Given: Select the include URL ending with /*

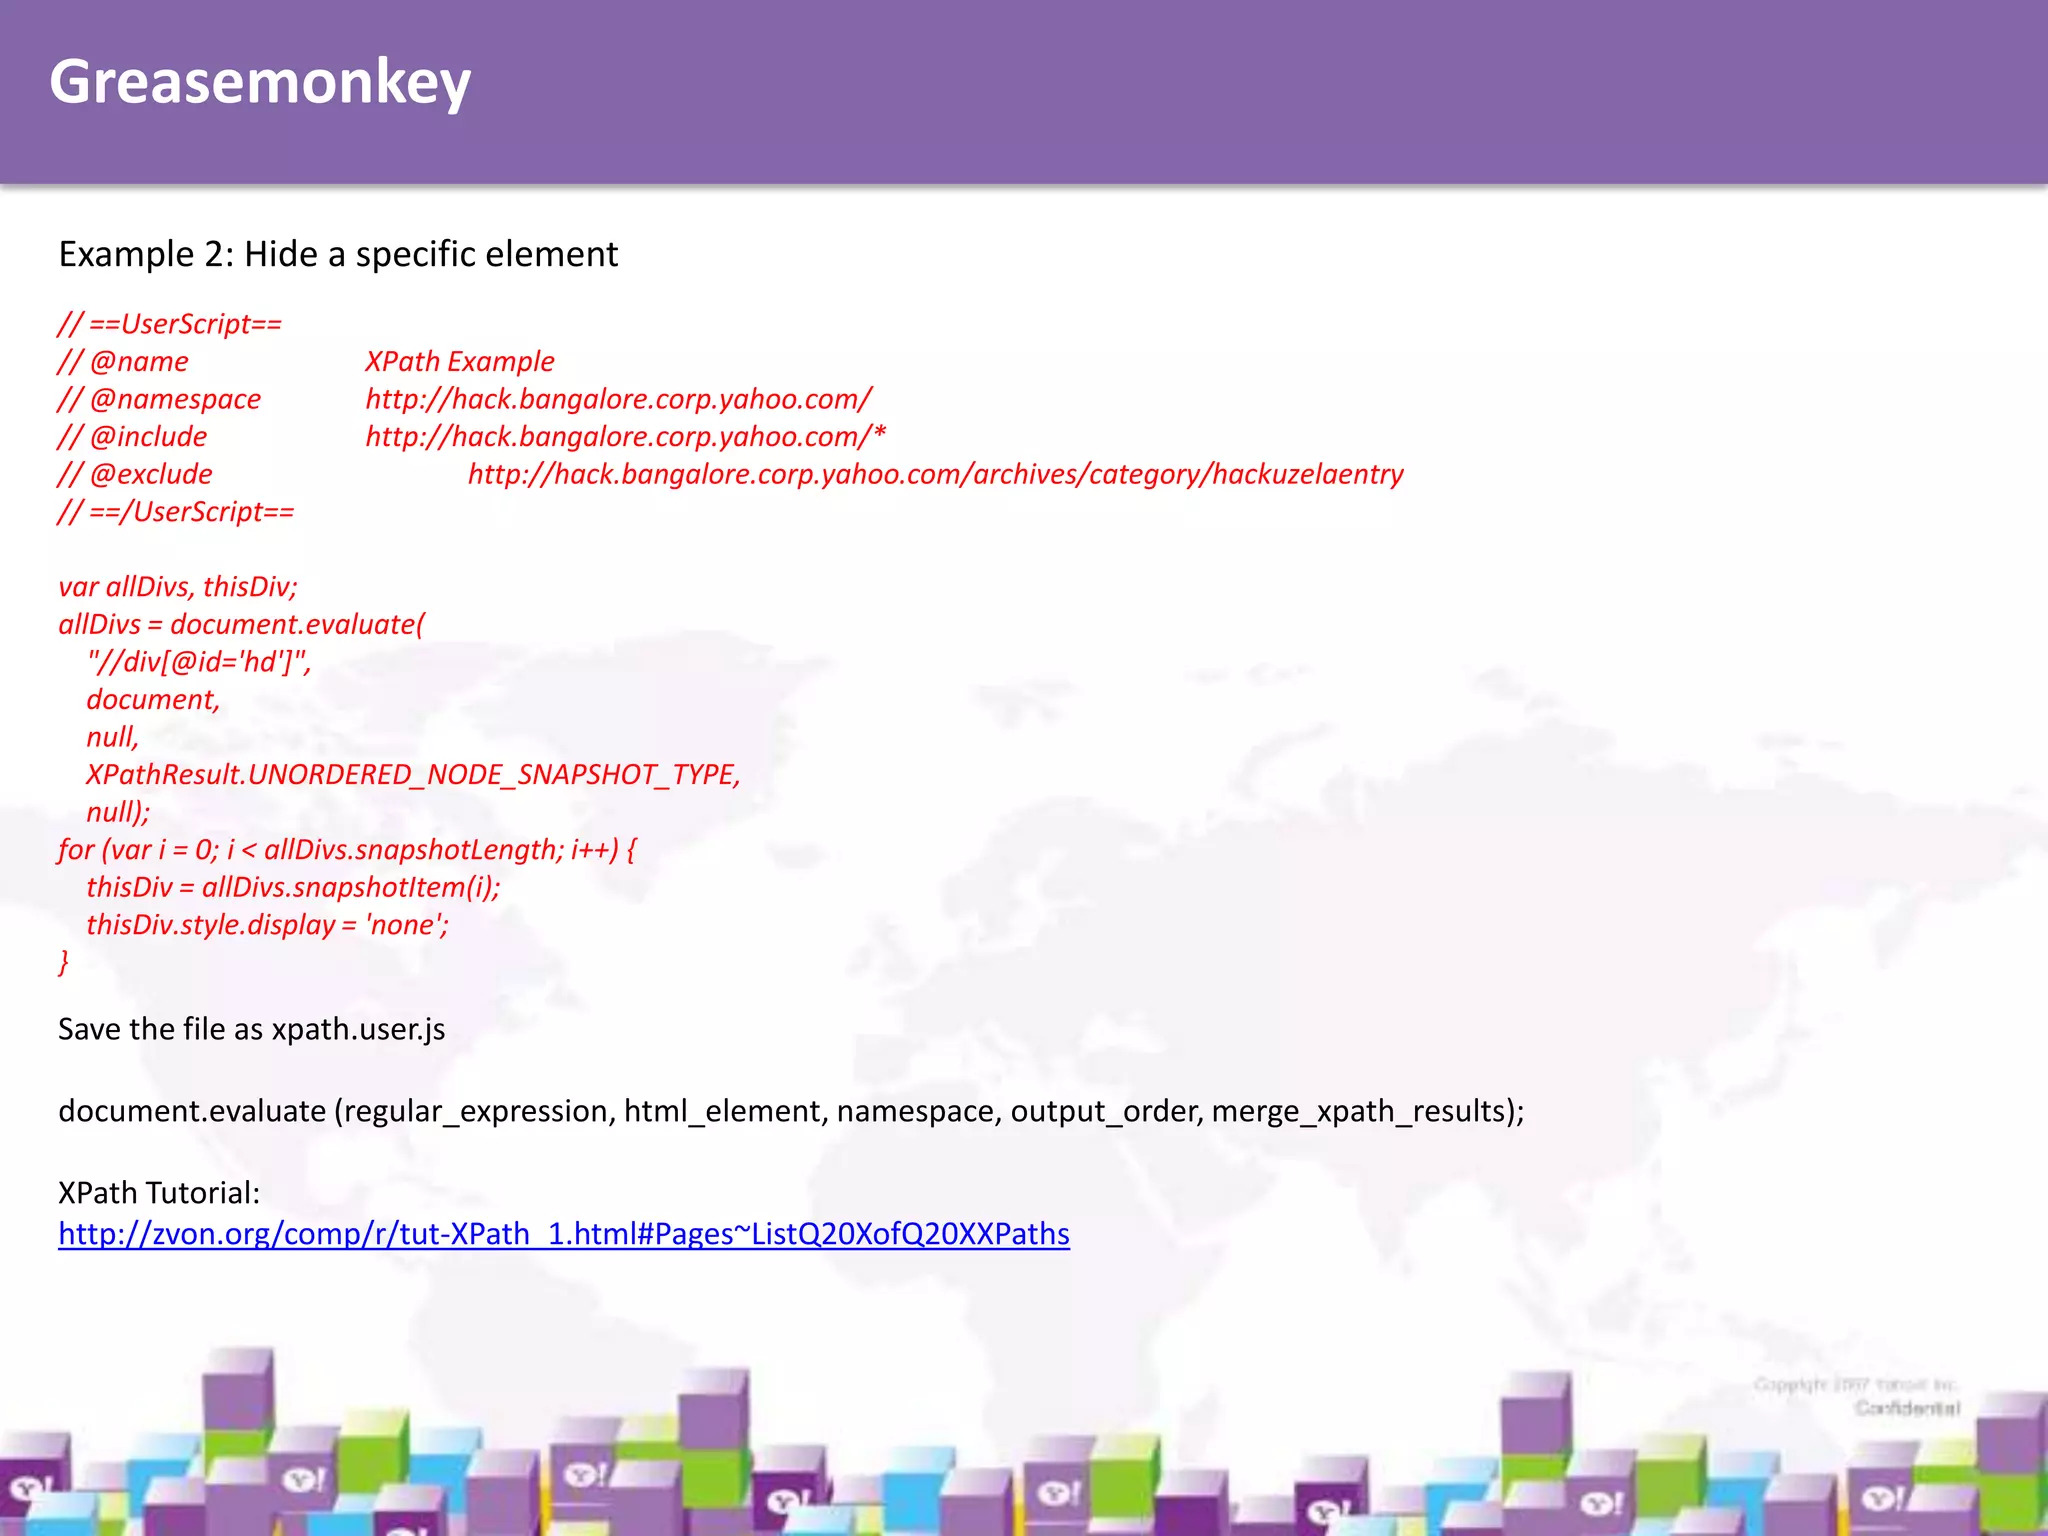Looking at the screenshot, I should pyautogui.click(x=626, y=436).
